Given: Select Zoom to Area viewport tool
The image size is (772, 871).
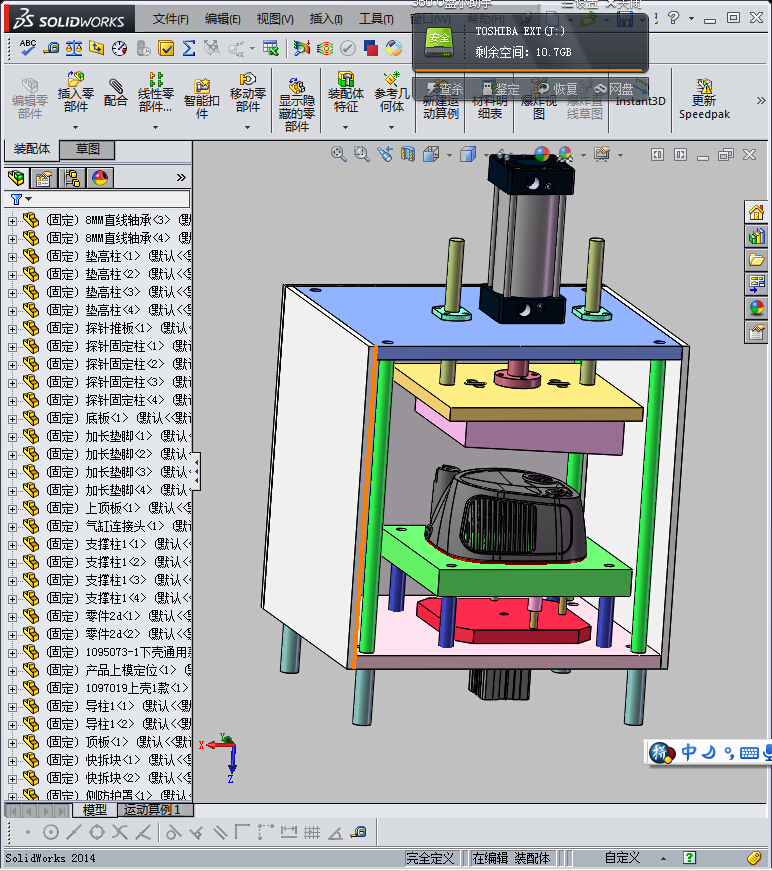Looking at the screenshot, I should point(362,154).
